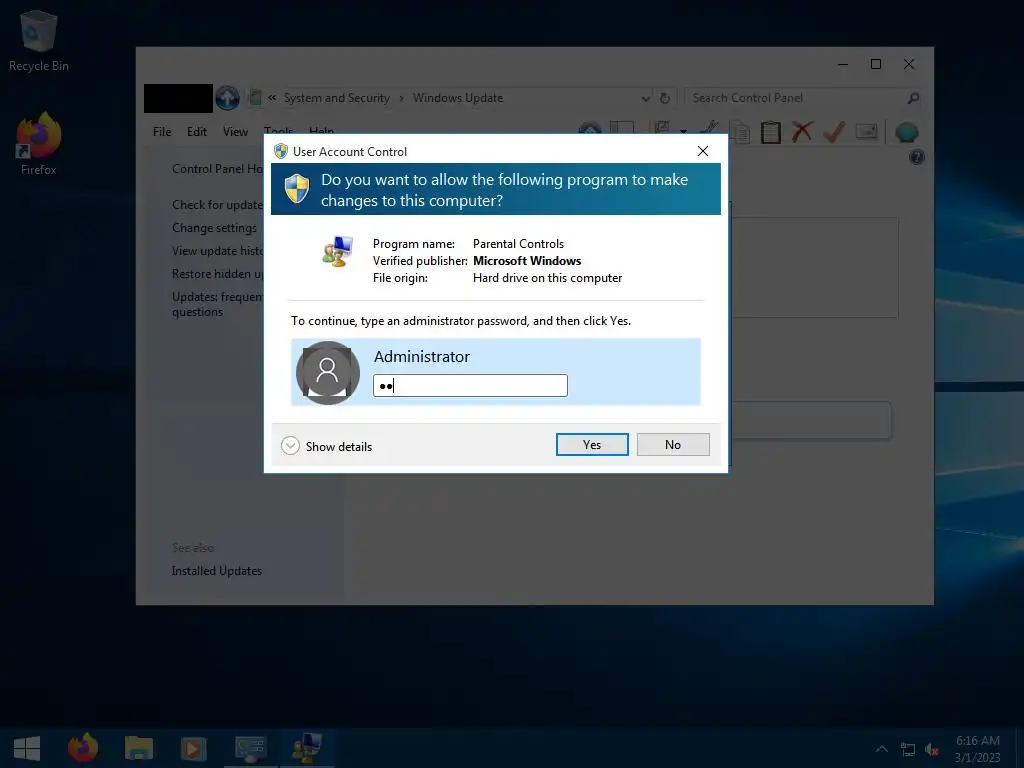
Task: Click the envelope E-mail toolbar icon
Action: click(867, 132)
